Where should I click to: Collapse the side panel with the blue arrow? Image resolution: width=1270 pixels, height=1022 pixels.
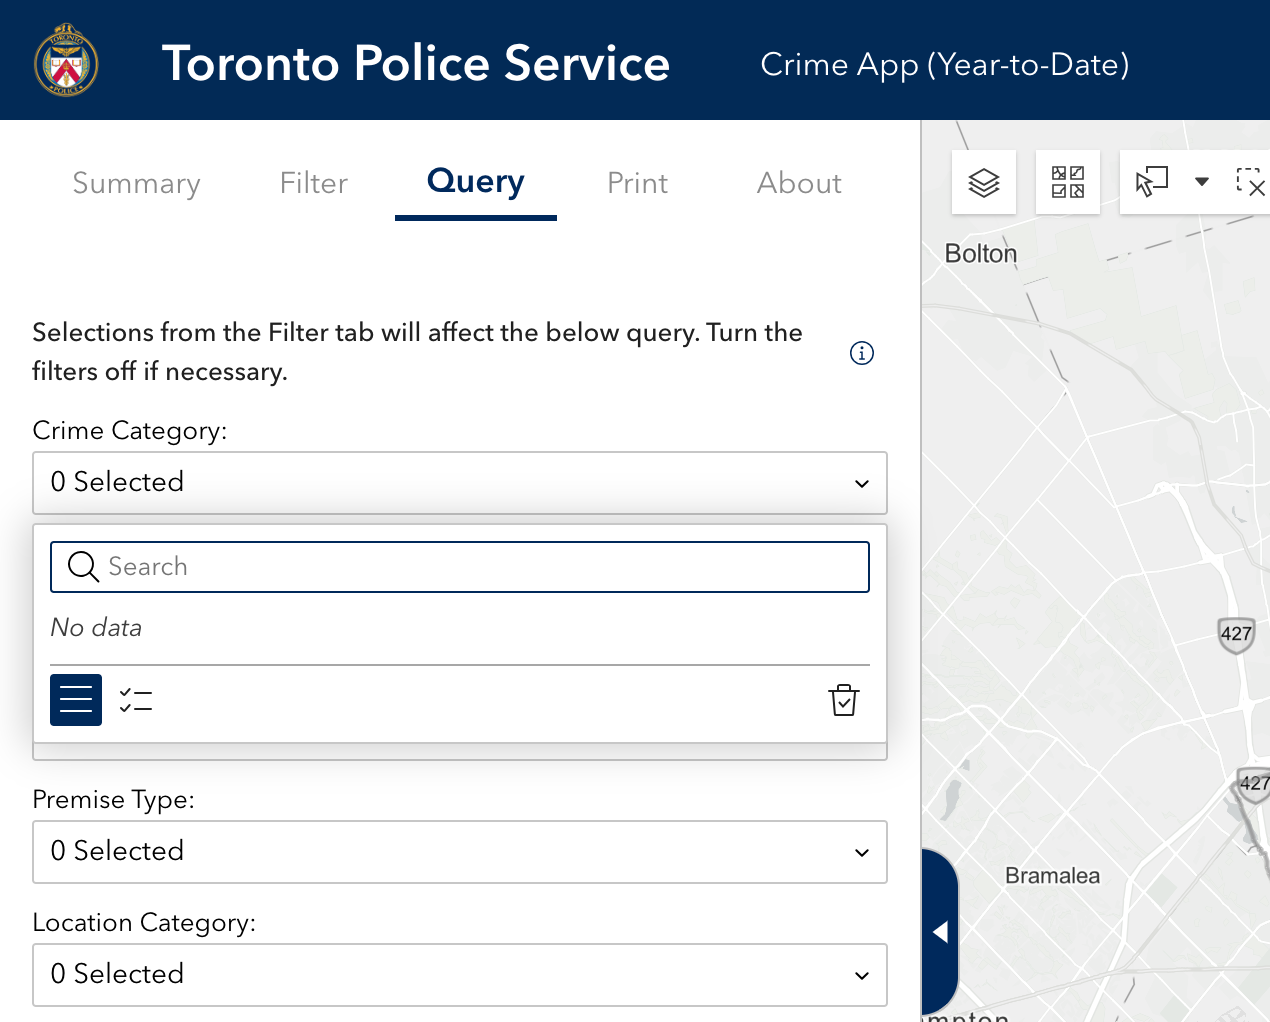click(x=941, y=930)
